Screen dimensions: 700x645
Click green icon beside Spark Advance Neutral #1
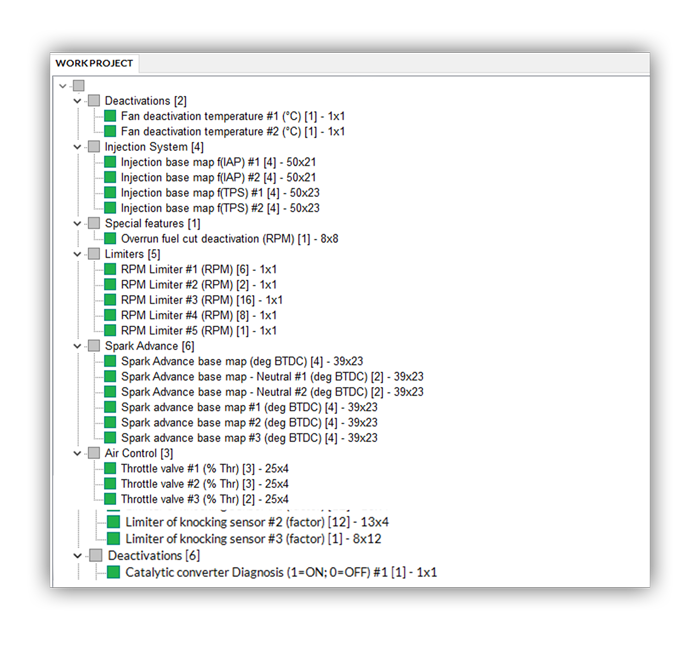click(x=110, y=377)
